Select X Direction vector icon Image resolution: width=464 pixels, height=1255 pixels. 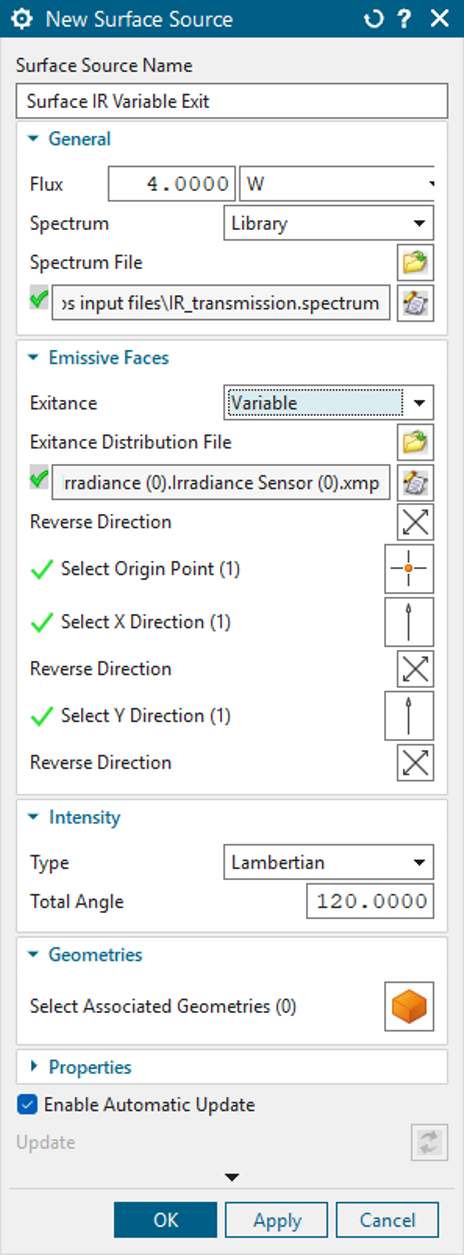coord(410,622)
